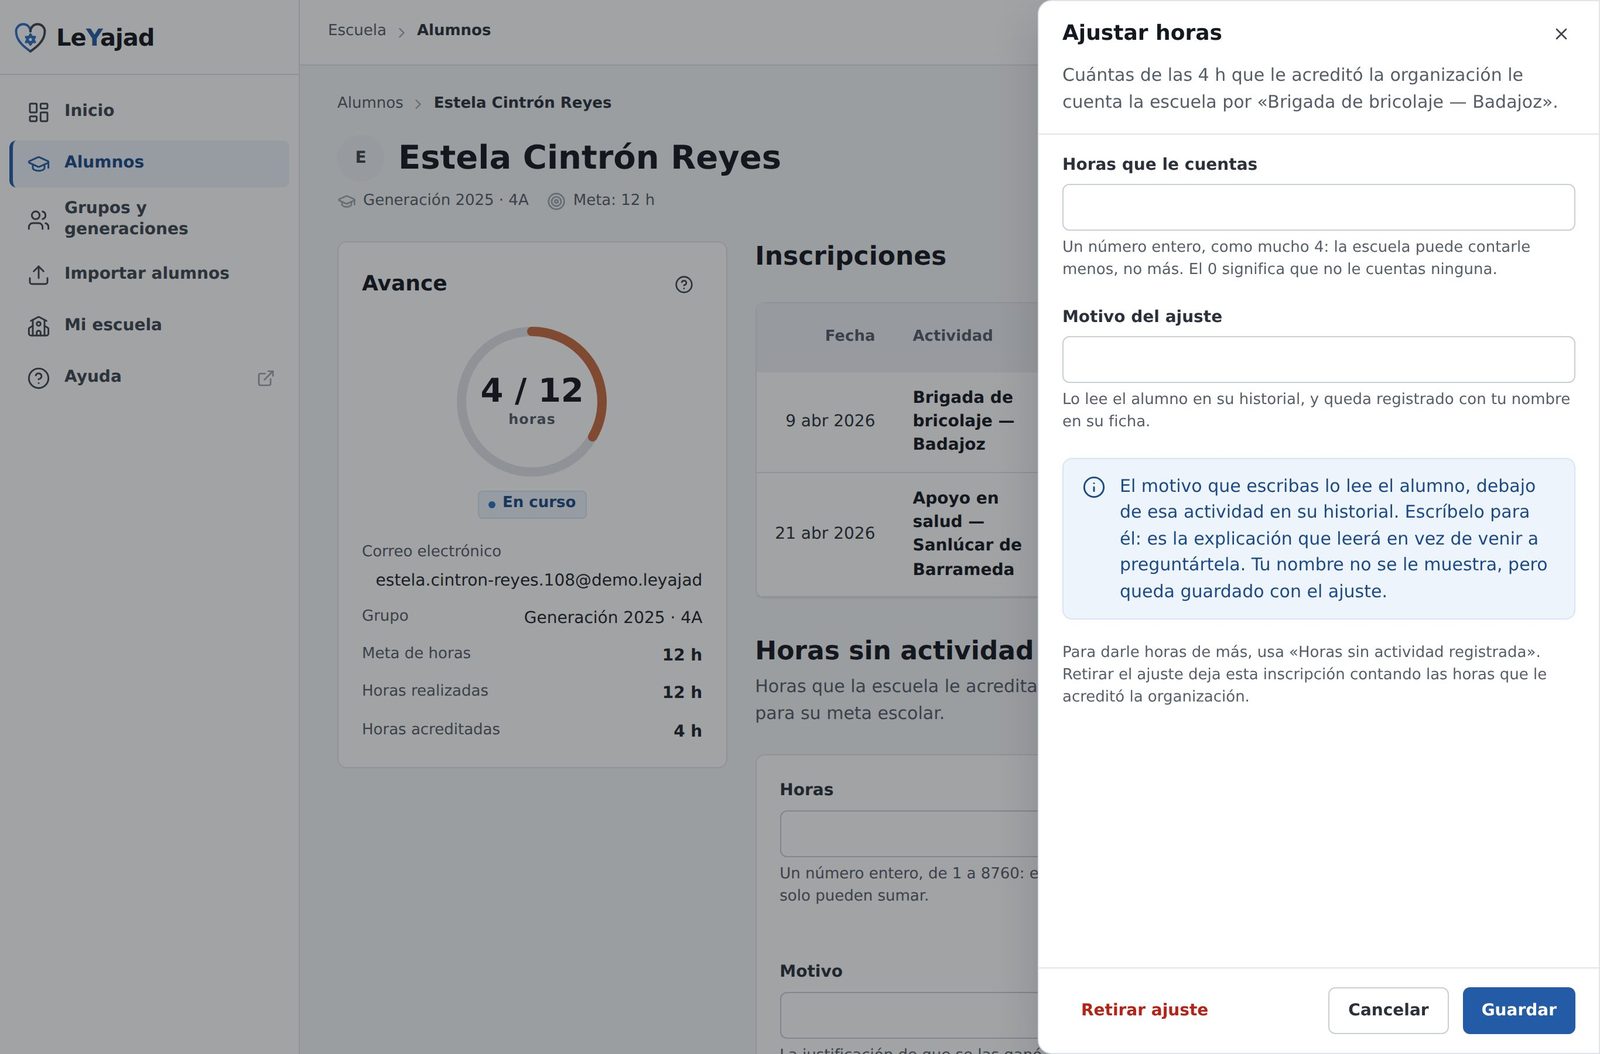This screenshot has height=1054, width=1600.
Task: Click Guardar to save adjustment
Action: coord(1518,1010)
